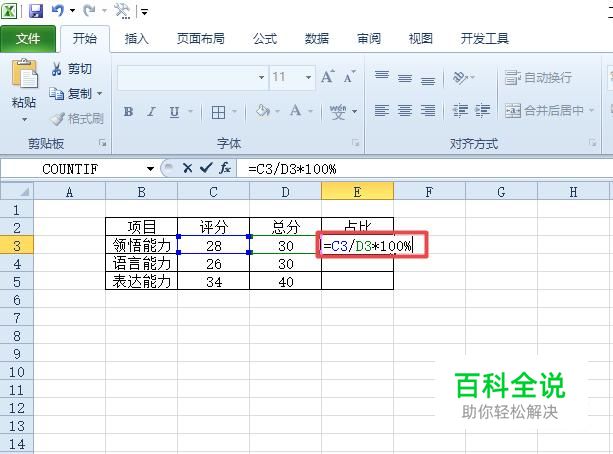
Task: Click the 粘贴 paste clipboard icon
Action: coord(24,74)
